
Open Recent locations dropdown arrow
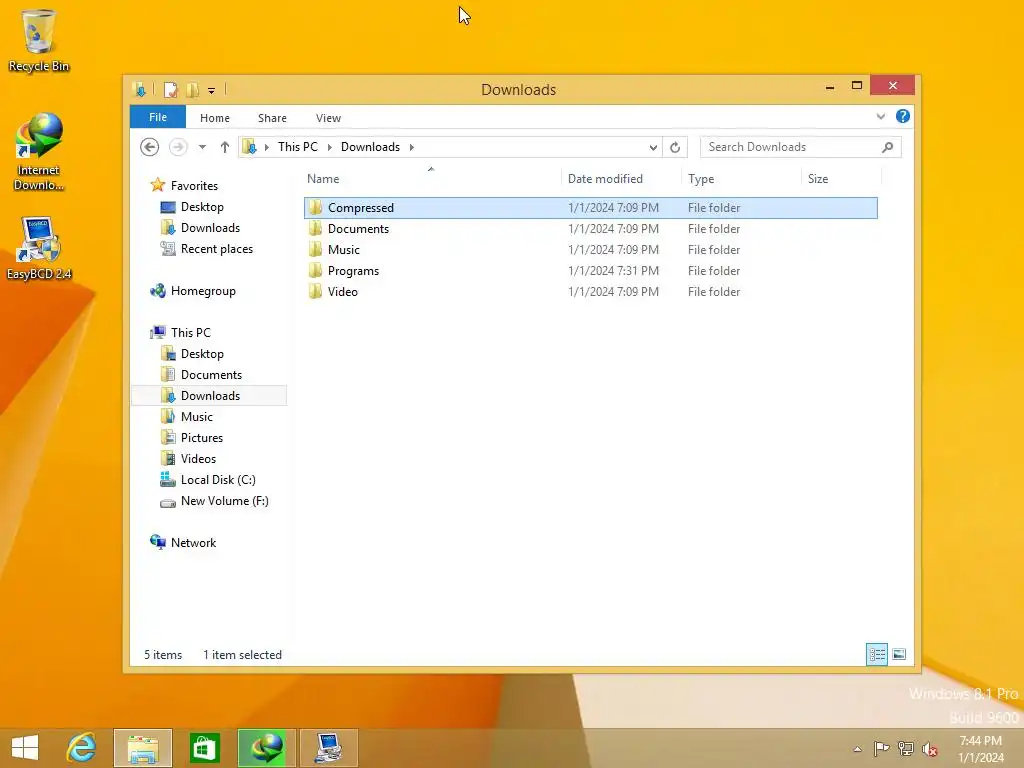coord(202,148)
